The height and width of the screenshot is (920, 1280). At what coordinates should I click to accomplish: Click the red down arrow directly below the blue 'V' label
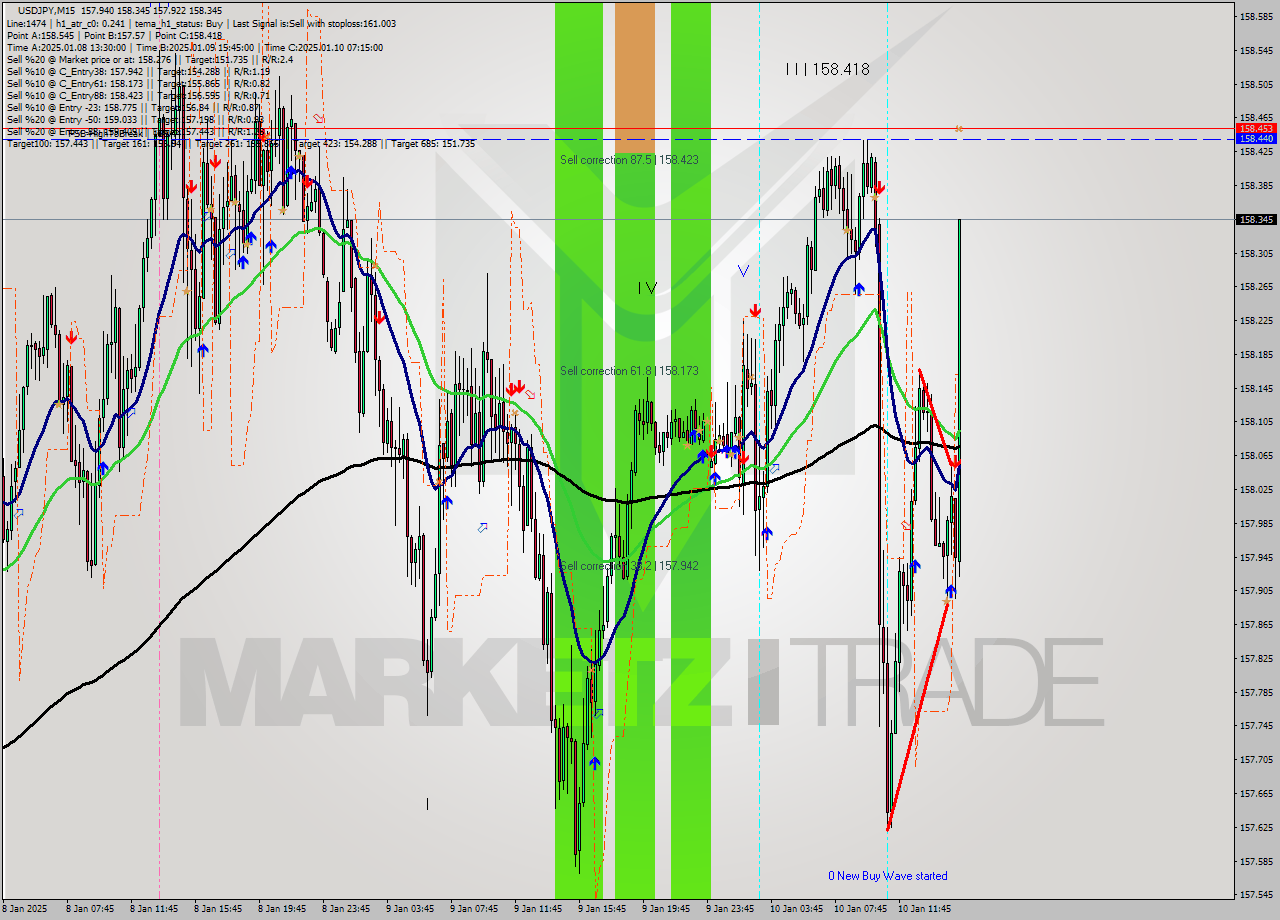[x=754, y=311]
